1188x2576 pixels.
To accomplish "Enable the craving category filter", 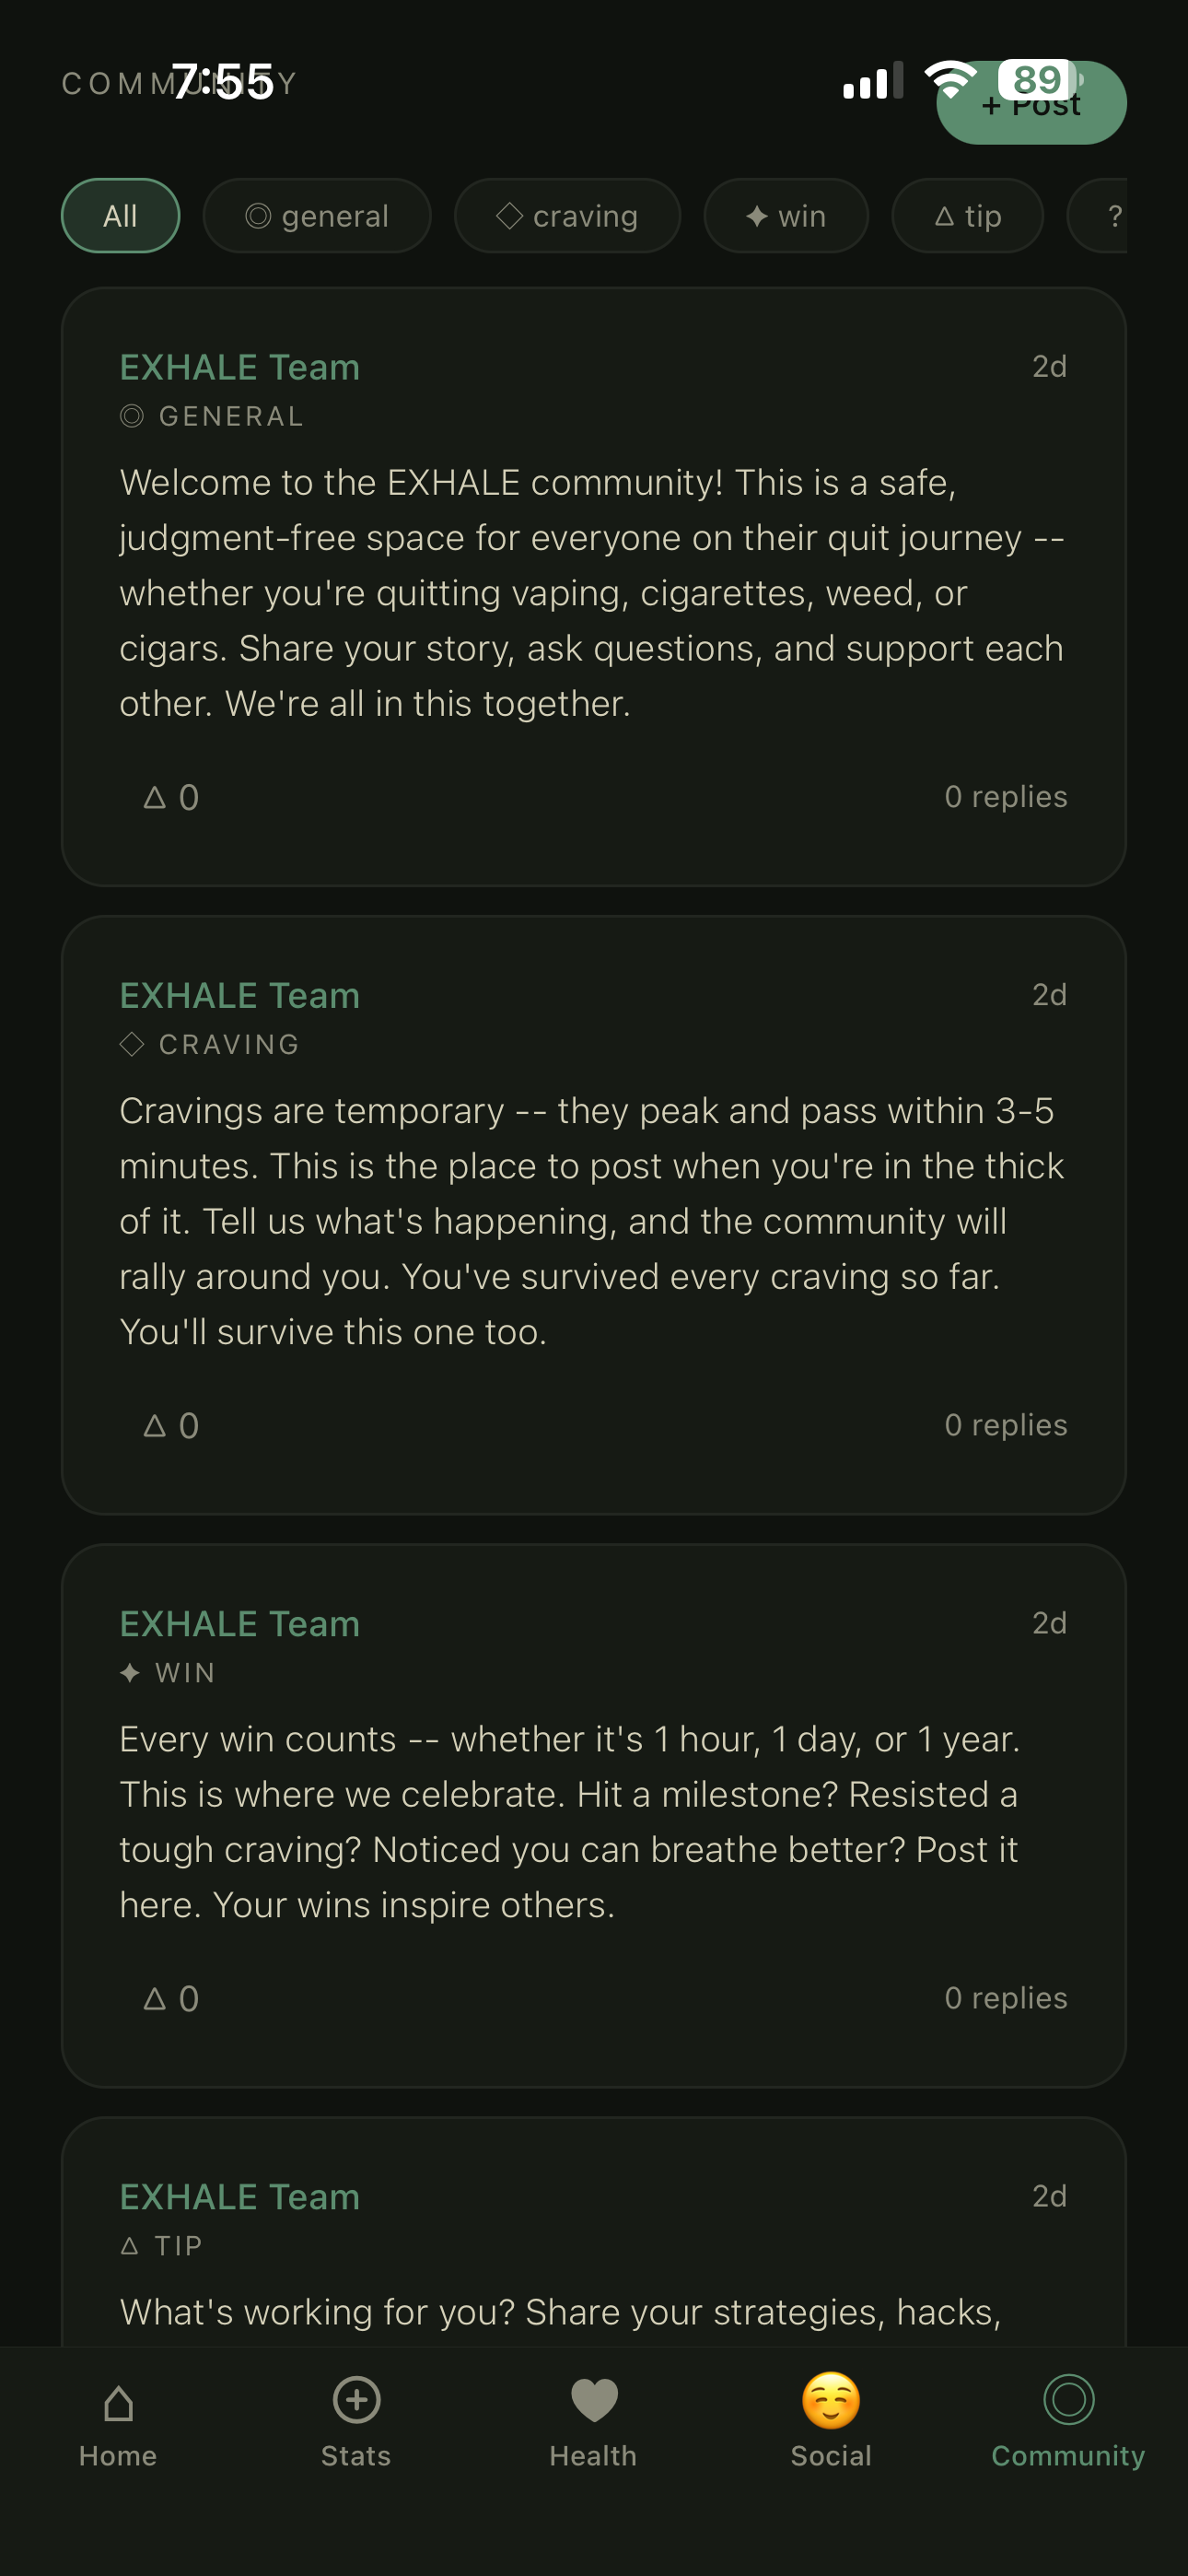I will click(567, 215).
